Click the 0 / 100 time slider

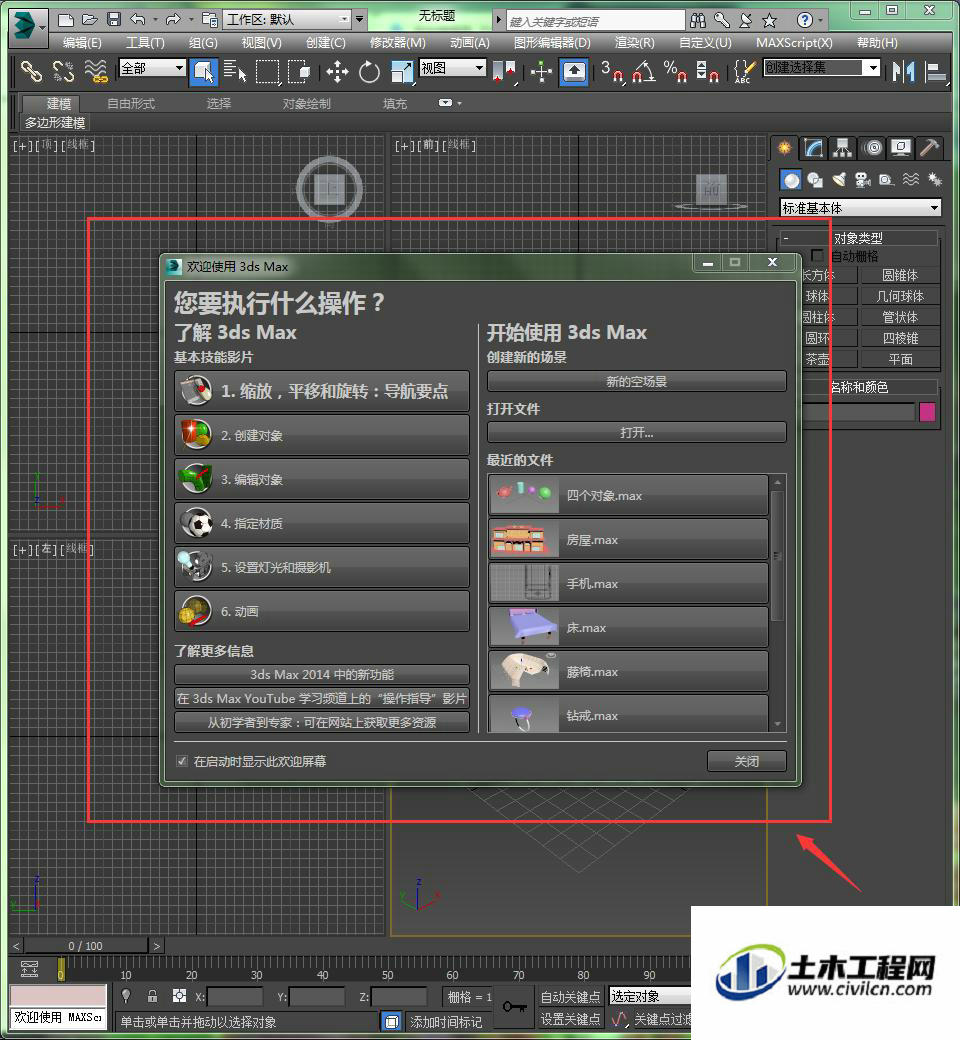click(86, 946)
